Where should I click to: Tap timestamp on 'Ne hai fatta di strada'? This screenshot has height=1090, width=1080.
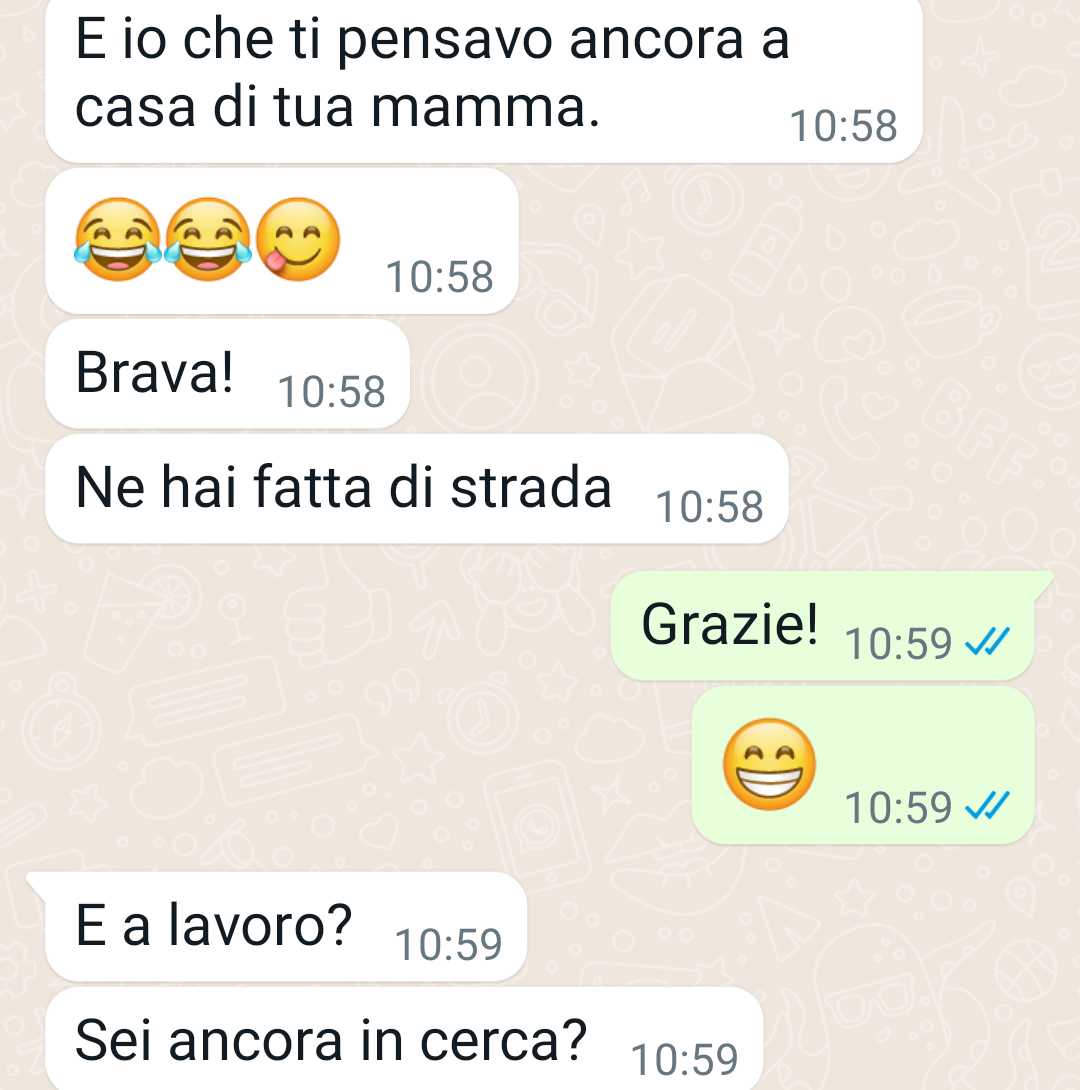[x=710, y=507]
